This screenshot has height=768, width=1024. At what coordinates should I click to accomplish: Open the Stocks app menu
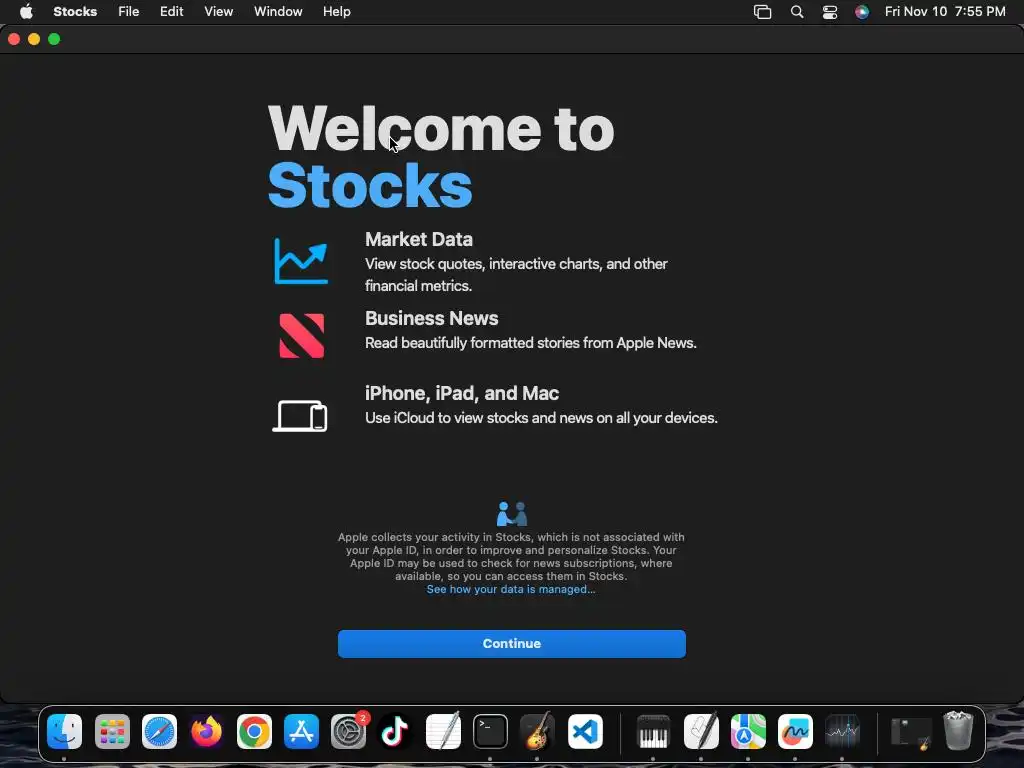pyautogui.click(x=75, y=12)
